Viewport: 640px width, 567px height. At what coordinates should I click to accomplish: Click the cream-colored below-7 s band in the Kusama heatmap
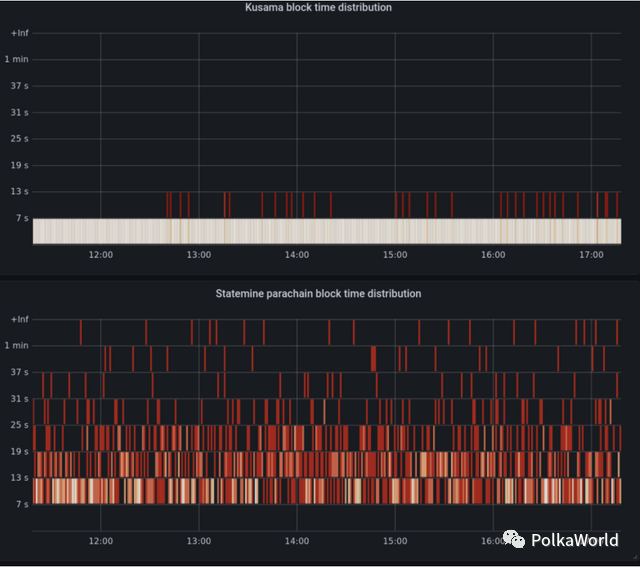(327, 231)
